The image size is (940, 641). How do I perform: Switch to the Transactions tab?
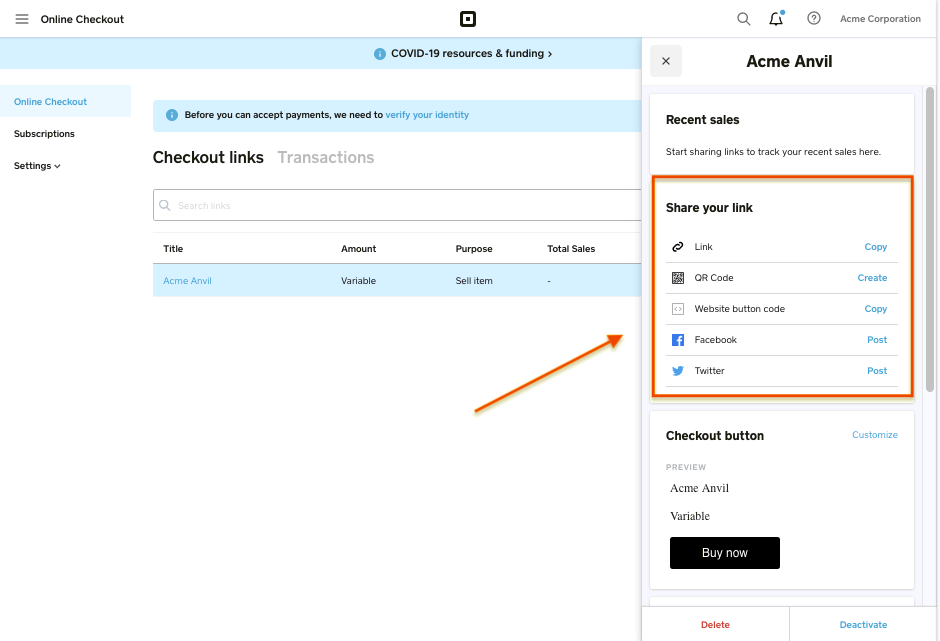pyautogui.click(x=326, y=157)
